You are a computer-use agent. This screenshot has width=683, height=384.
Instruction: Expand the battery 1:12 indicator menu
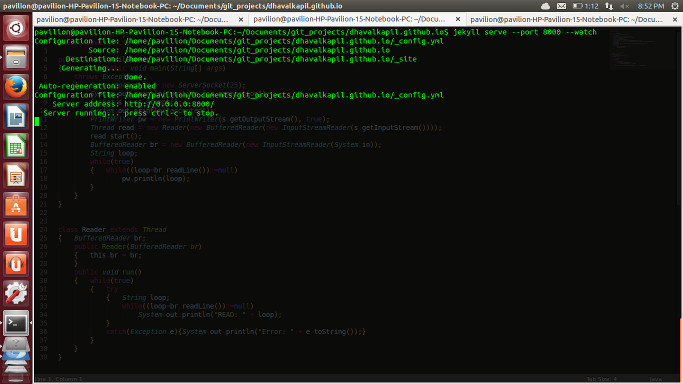[x=585, y=6]
